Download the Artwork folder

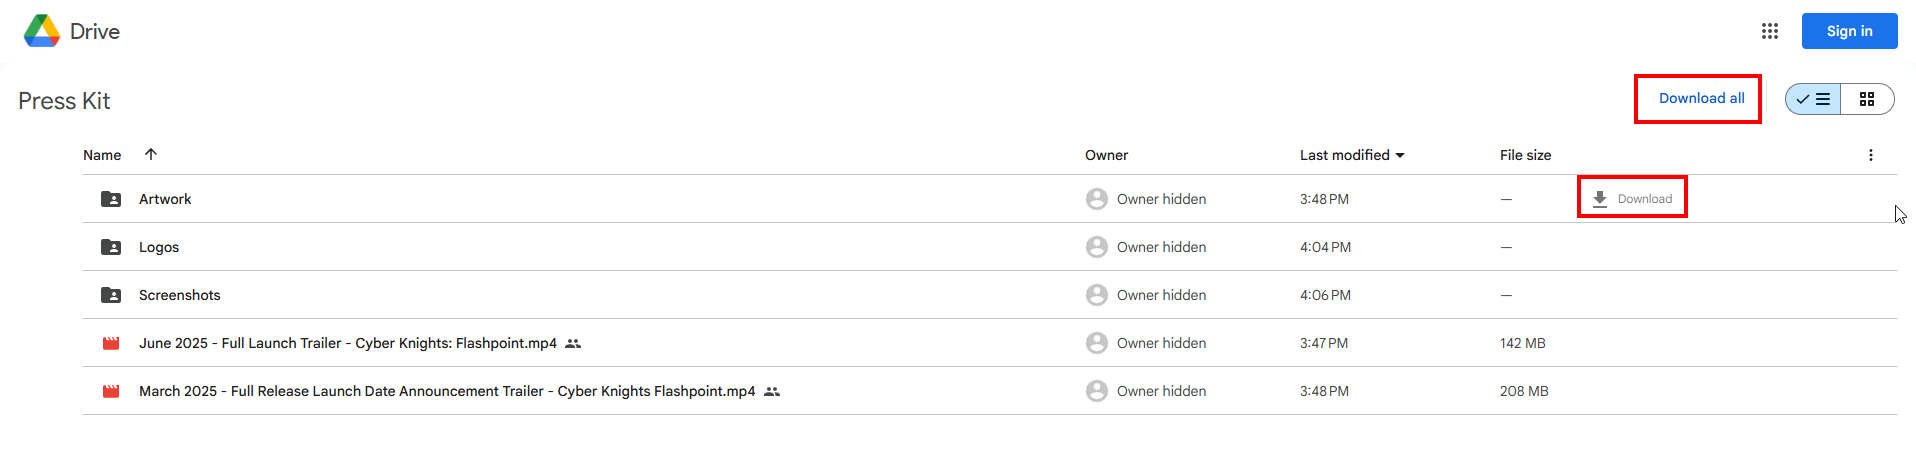coord(1632,198)
